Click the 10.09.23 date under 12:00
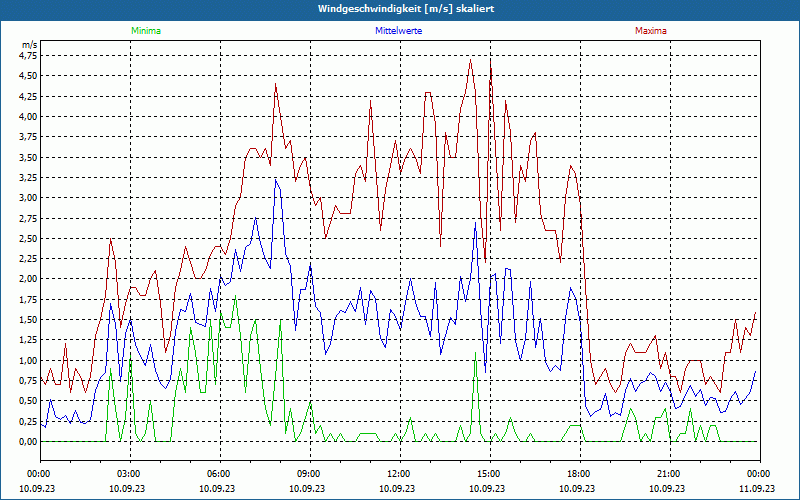The height and width of the screenshot is (500, 800). pos(397,488)
